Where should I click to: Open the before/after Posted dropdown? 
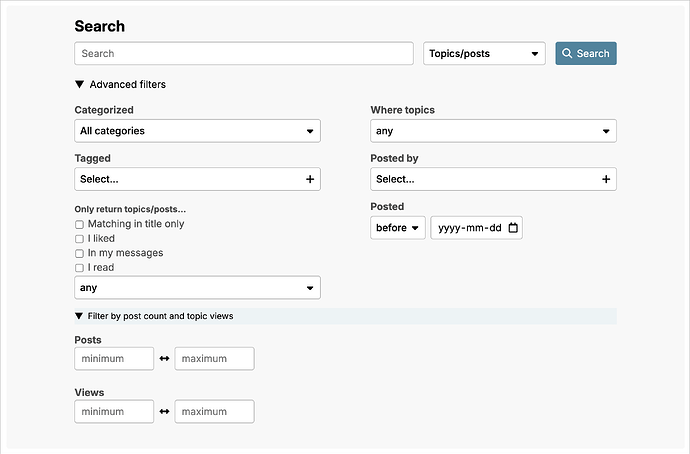(398, 227)
